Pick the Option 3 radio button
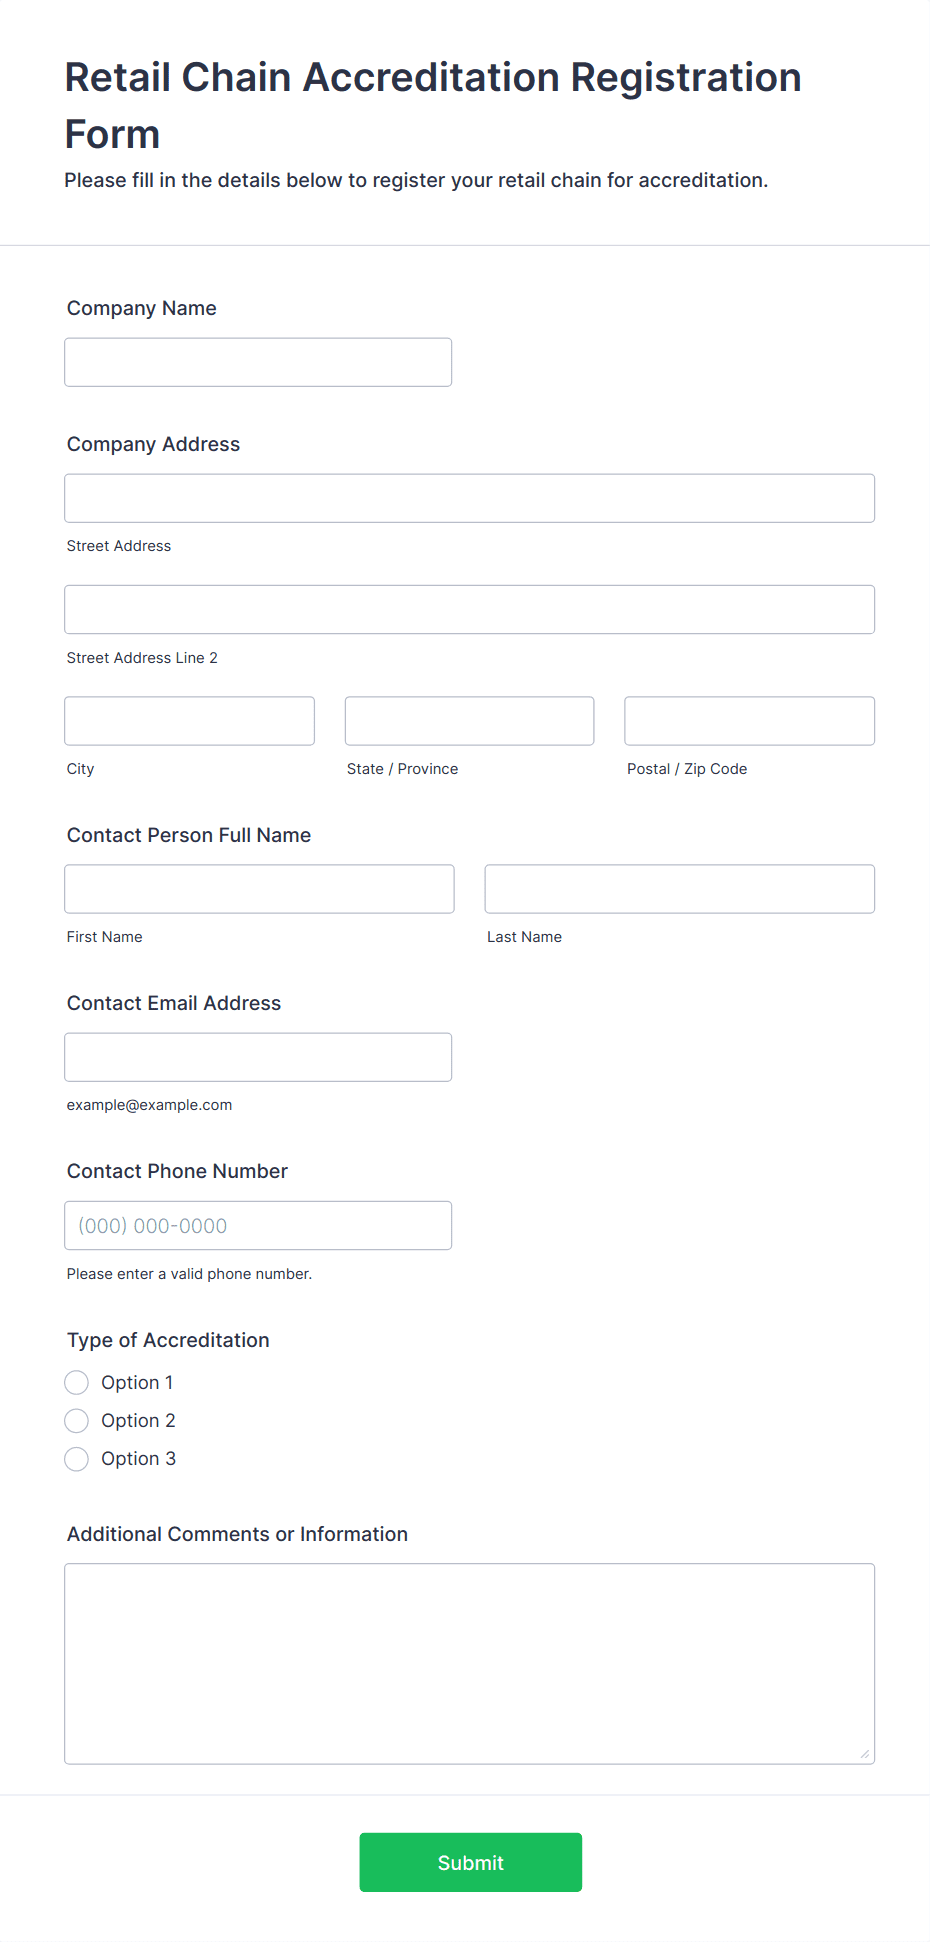Screen dimensions: 930x1942 click(x=77, y=1459)
